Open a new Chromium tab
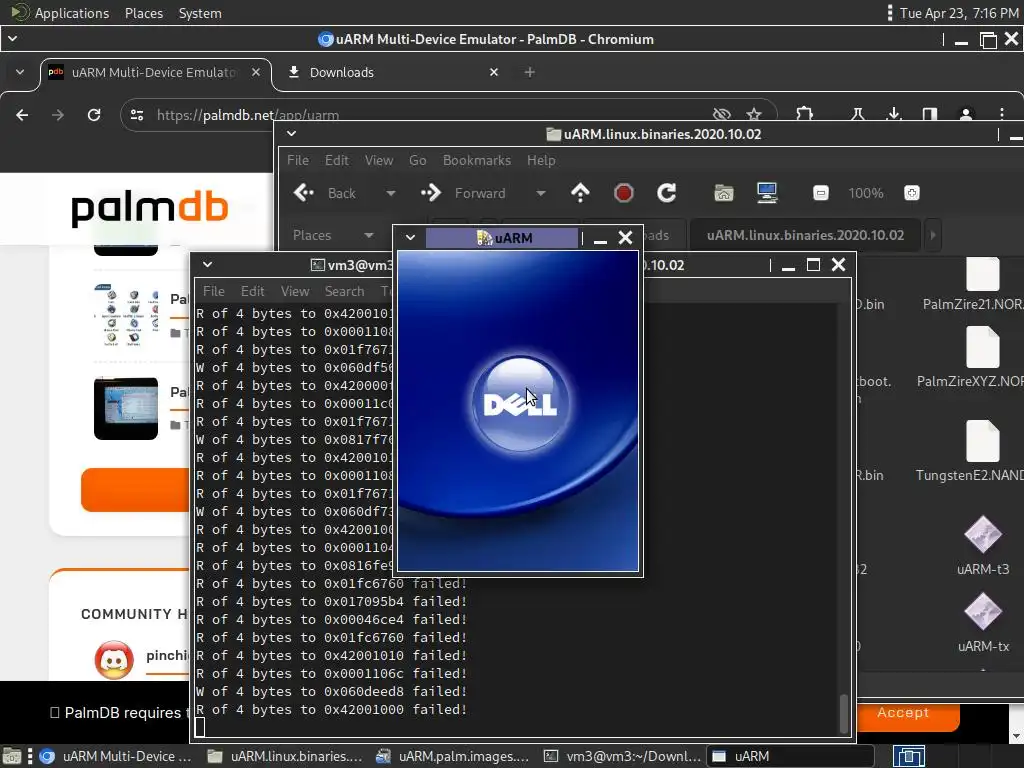Screen dimensions: 1024x768 (530, 72)
